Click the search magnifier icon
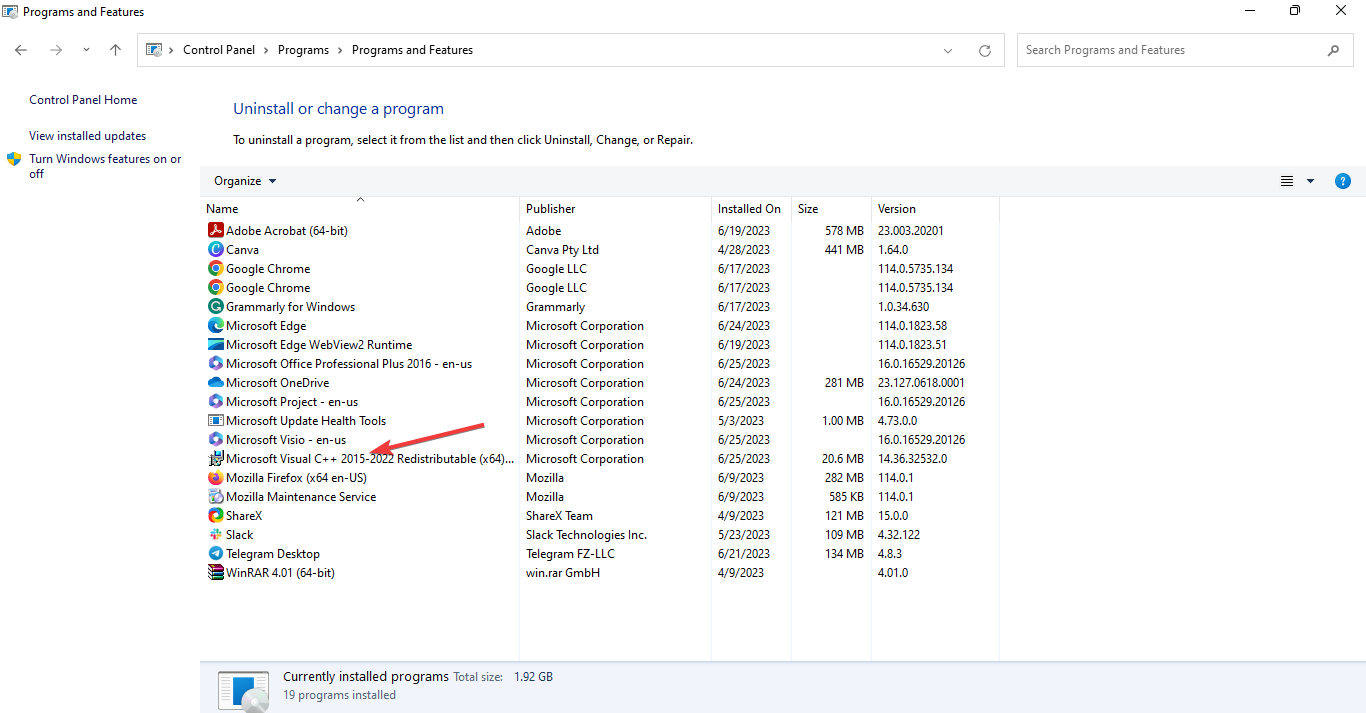Screen dimensions: 1366x713 [1334, 50]
